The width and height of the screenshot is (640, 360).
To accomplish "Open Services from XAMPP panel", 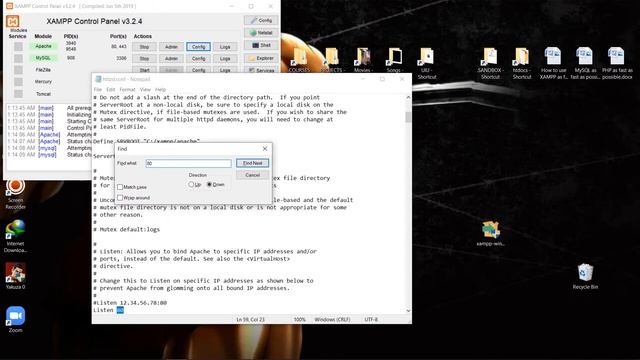I will [x=261, y=70].
